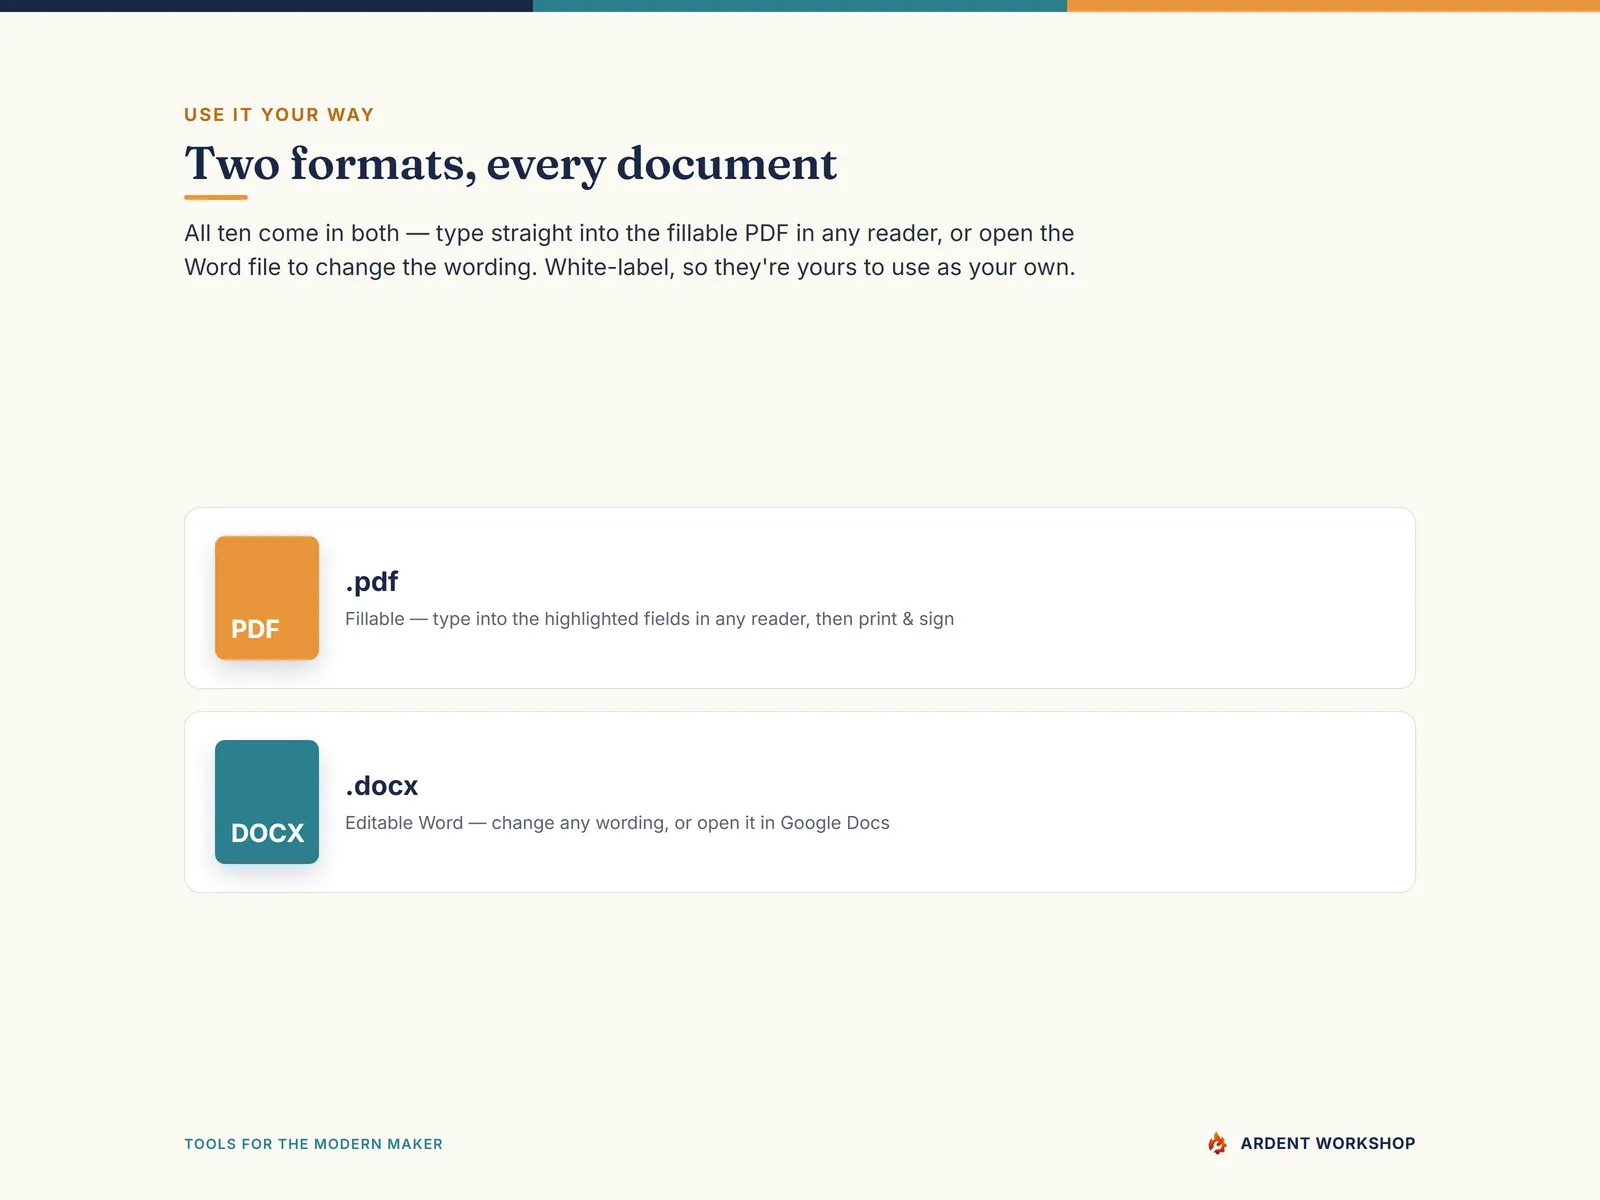
Task: Select the .docx format heading
Action: [382, 785]
